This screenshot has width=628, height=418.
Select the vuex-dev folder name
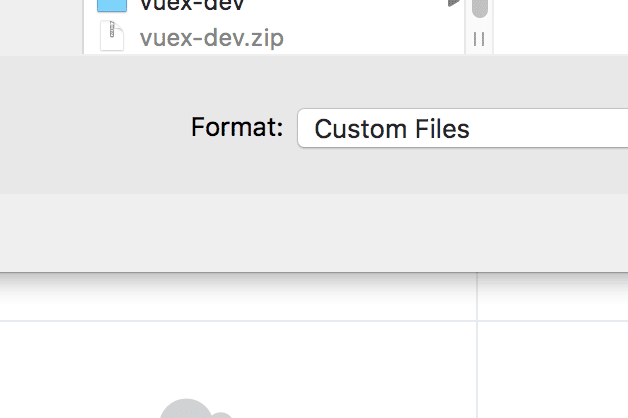(192, 5)
